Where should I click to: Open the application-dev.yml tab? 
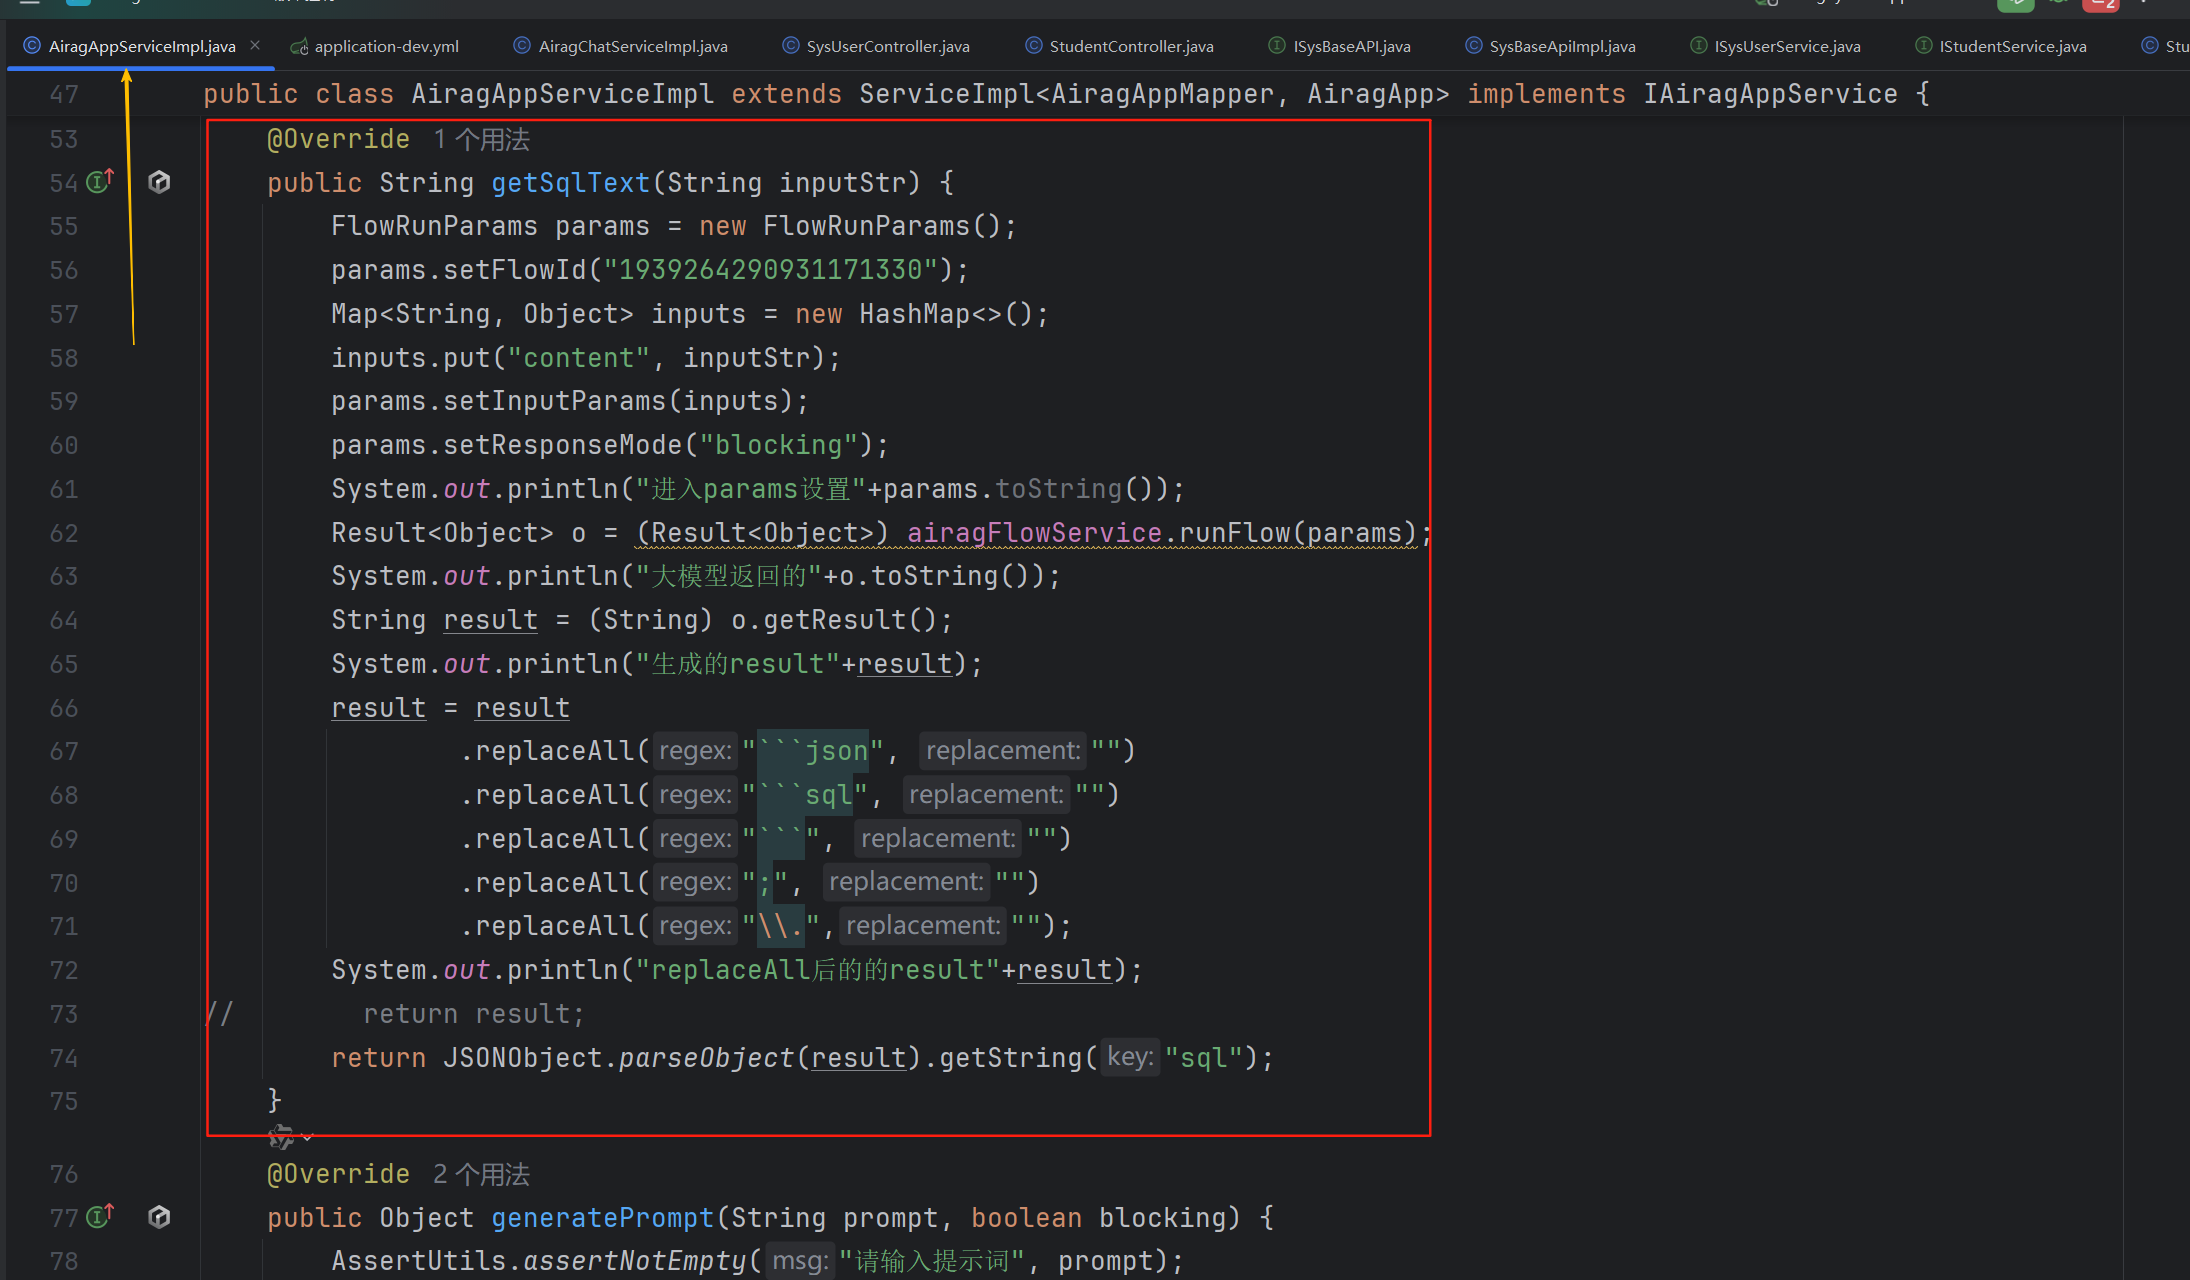pyautogui.click(x=375, y=46)
